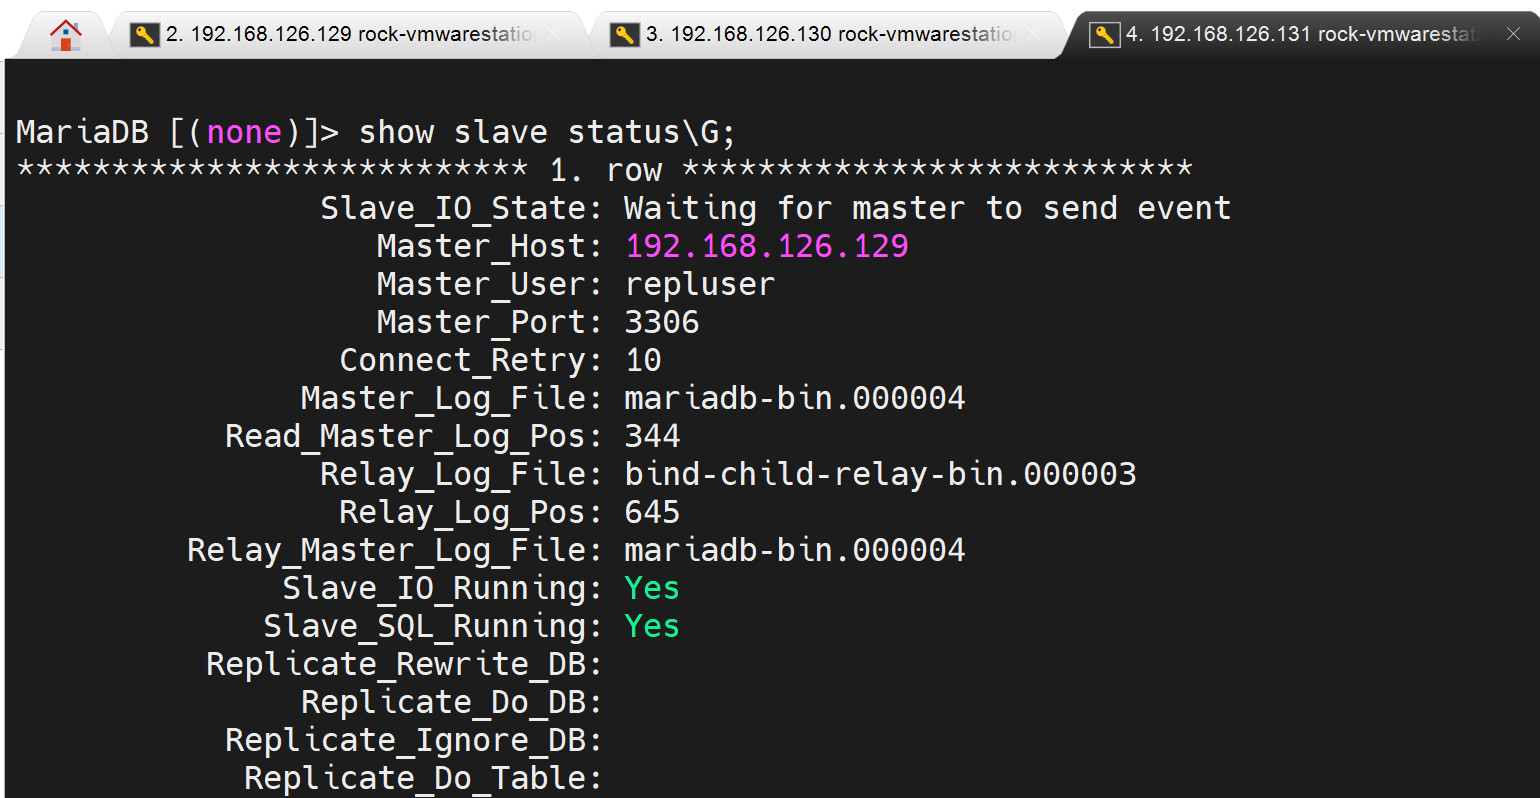1540x798 pixels.
Task: Click the Master_Host IP 192.168.126.129 text
Action: (x=766, y=246)
